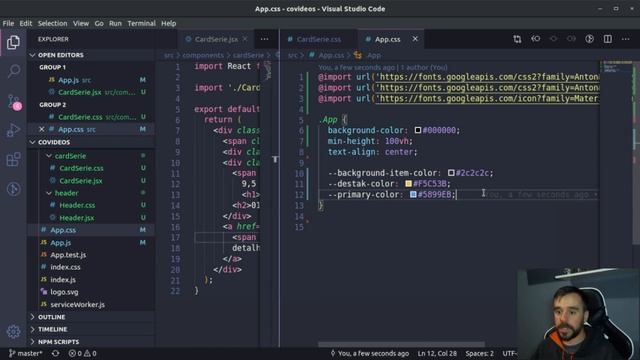640x360 pixels.
Task: Open the Run and Debug view
Action: (x=13, y=131)
